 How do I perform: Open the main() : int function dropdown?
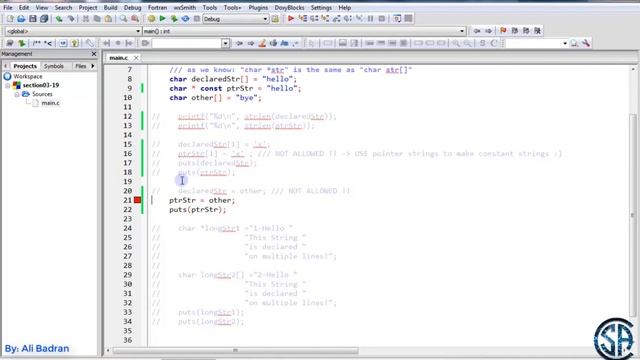pos(462,31)
